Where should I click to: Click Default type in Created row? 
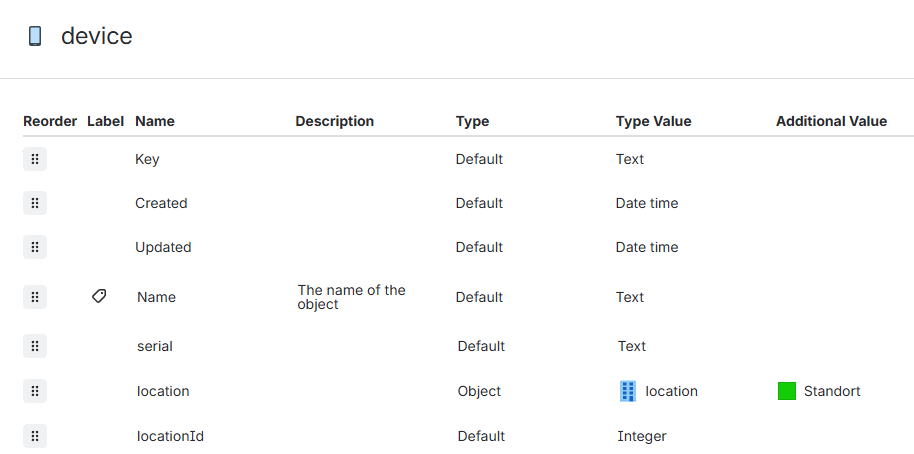479,203
